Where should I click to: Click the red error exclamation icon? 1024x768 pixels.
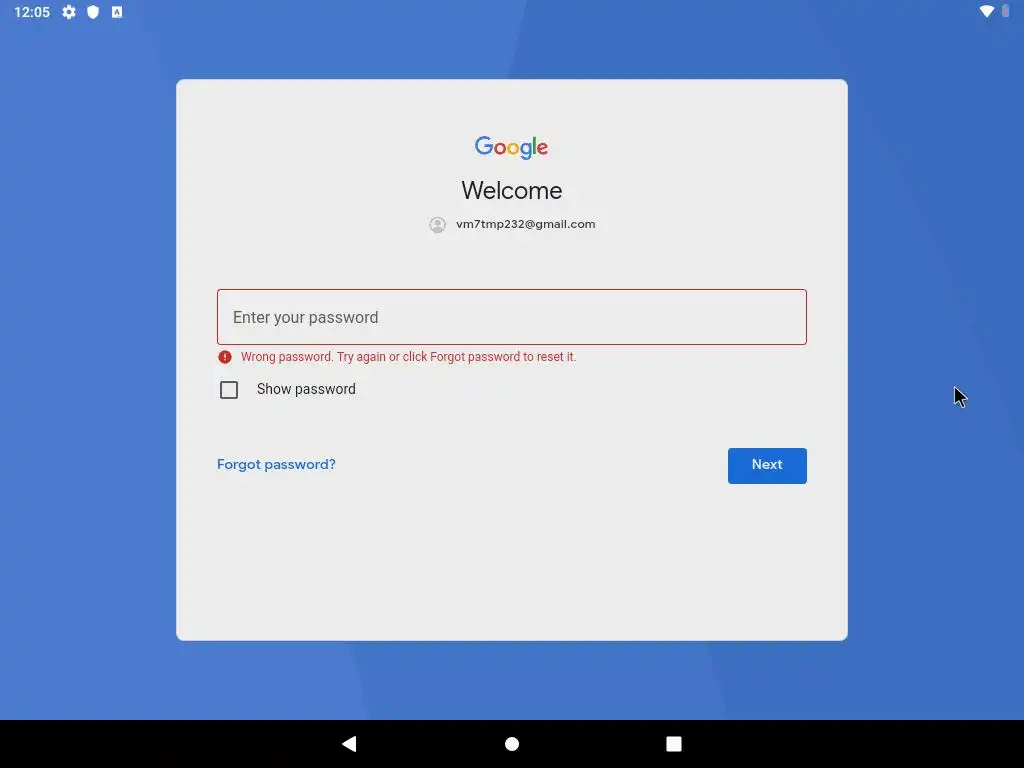point(225,357)
